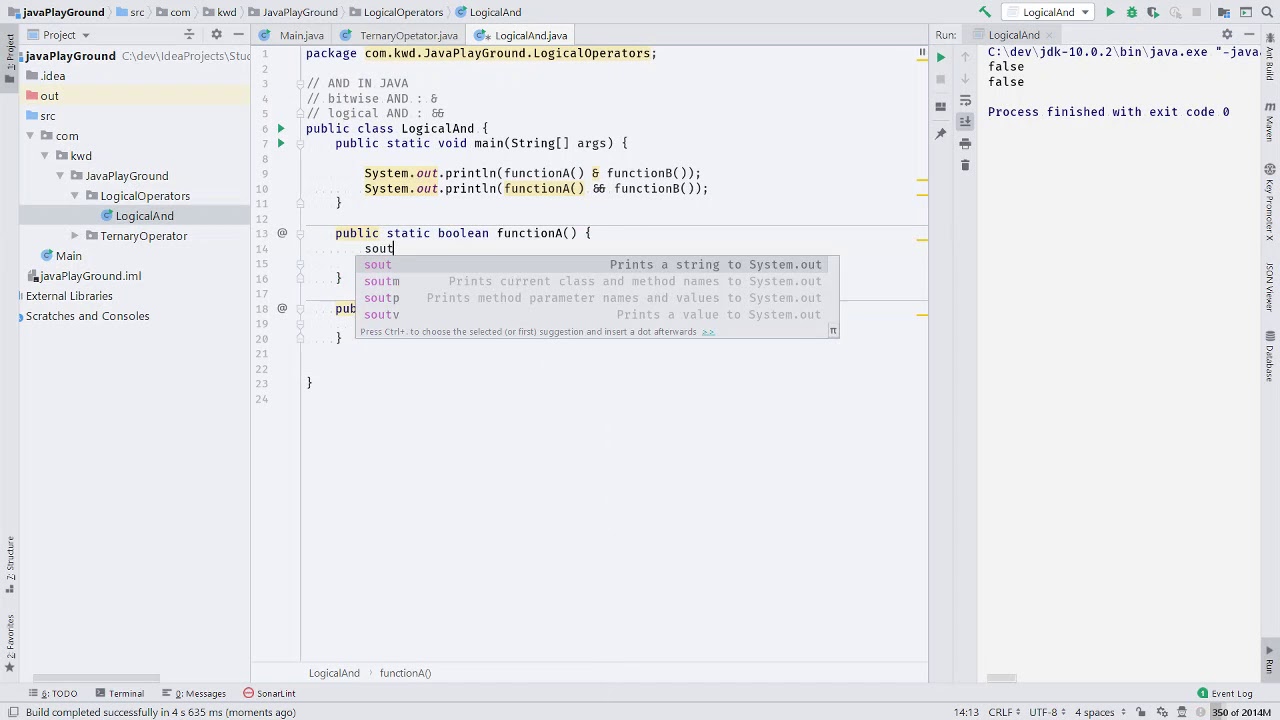Select the soutp suggestion
The image size is (1280, 720).
[597, 298]
